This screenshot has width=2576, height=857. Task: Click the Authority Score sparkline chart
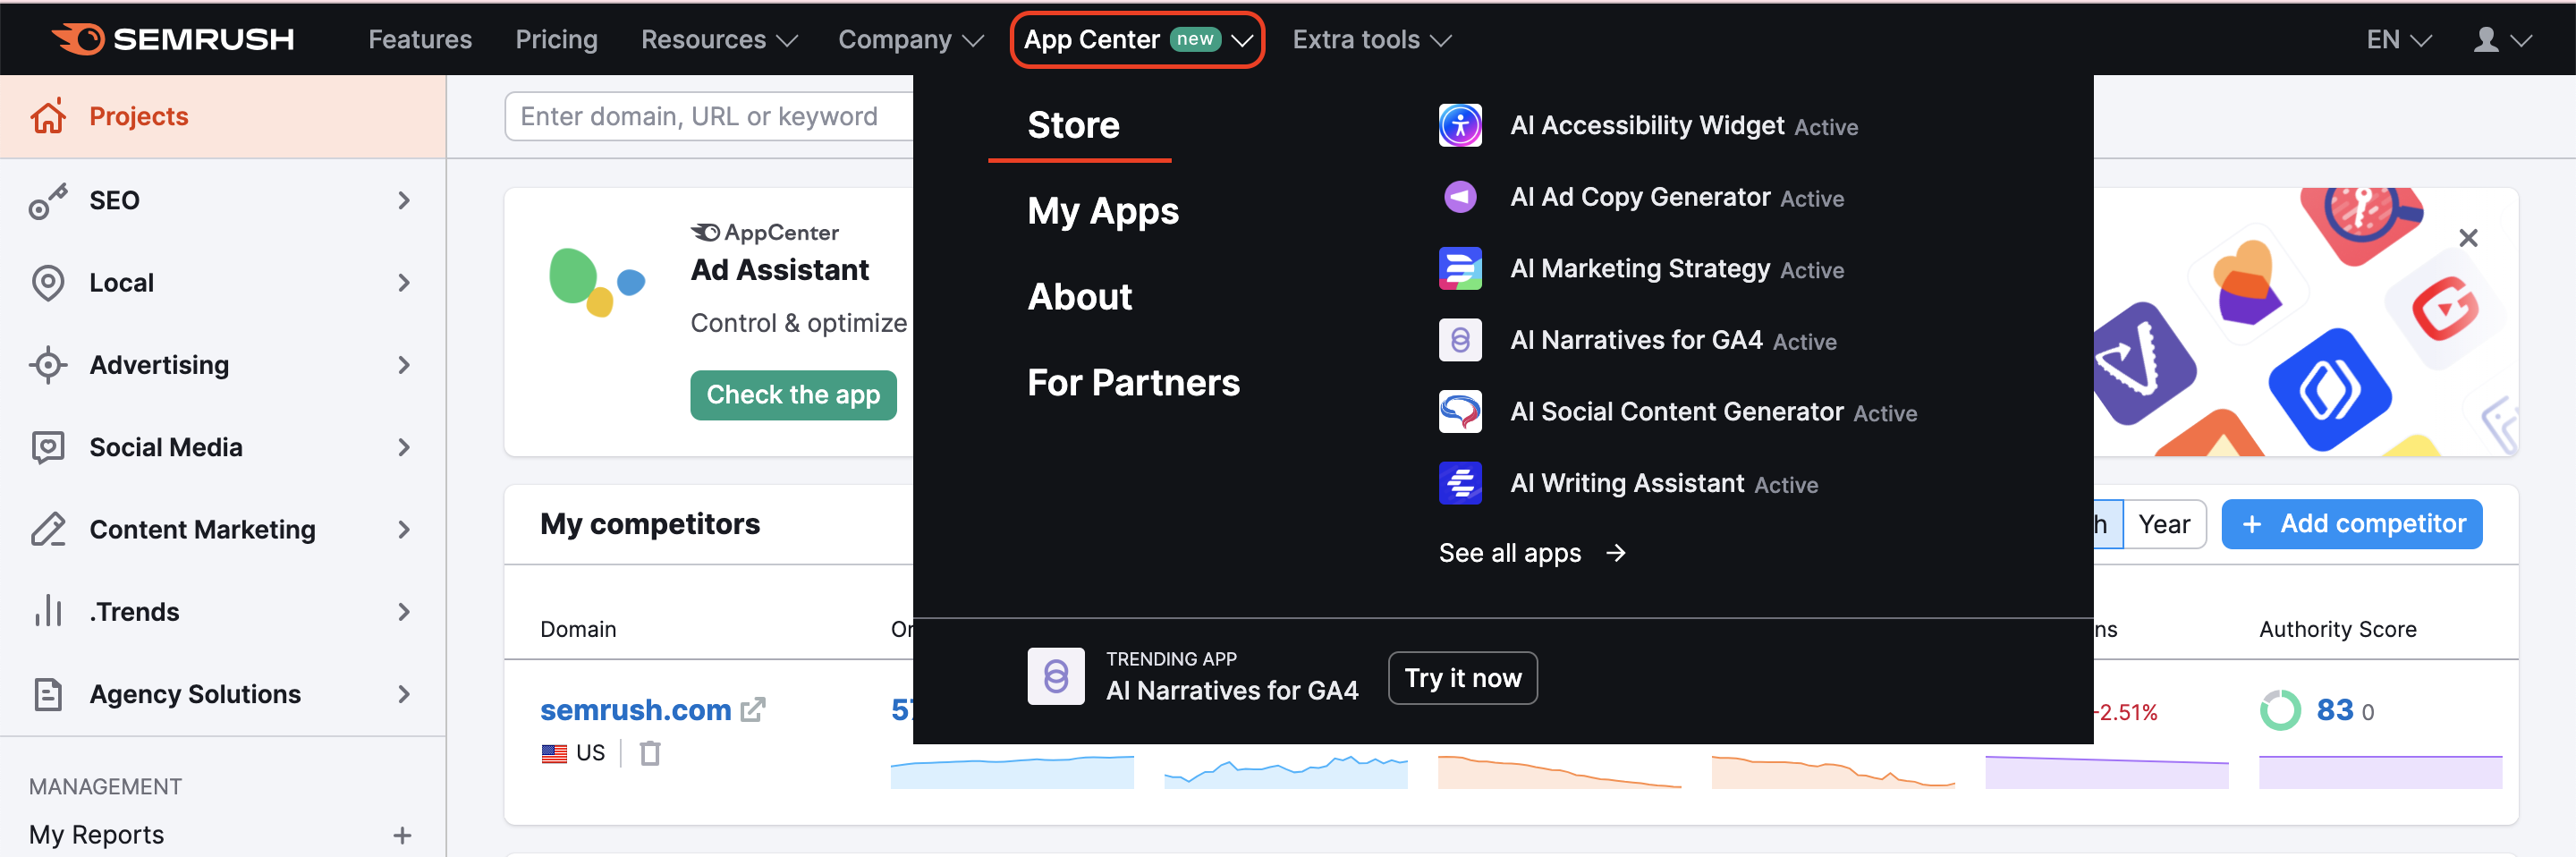pyautogui.click(x=2380, y=771)
